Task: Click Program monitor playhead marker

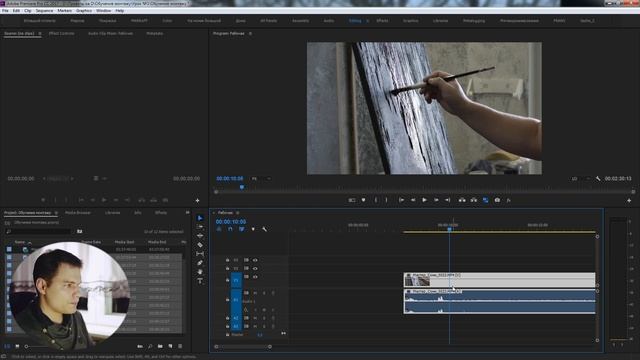Action: (x=242, y=187)
